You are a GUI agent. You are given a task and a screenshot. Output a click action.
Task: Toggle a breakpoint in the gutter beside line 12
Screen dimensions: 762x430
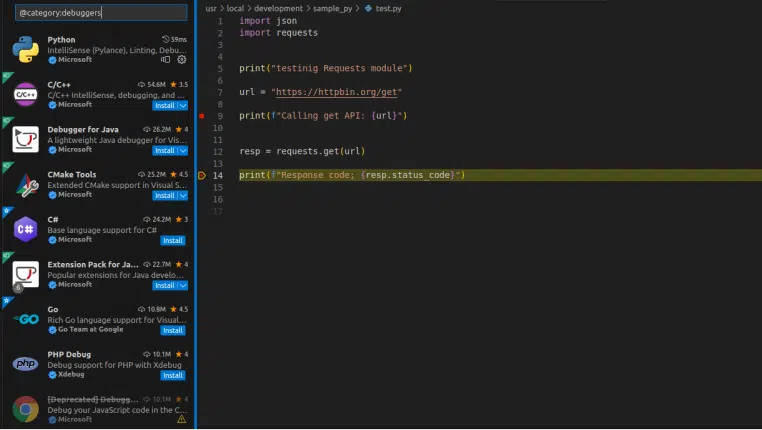click(x=202, y=151)
